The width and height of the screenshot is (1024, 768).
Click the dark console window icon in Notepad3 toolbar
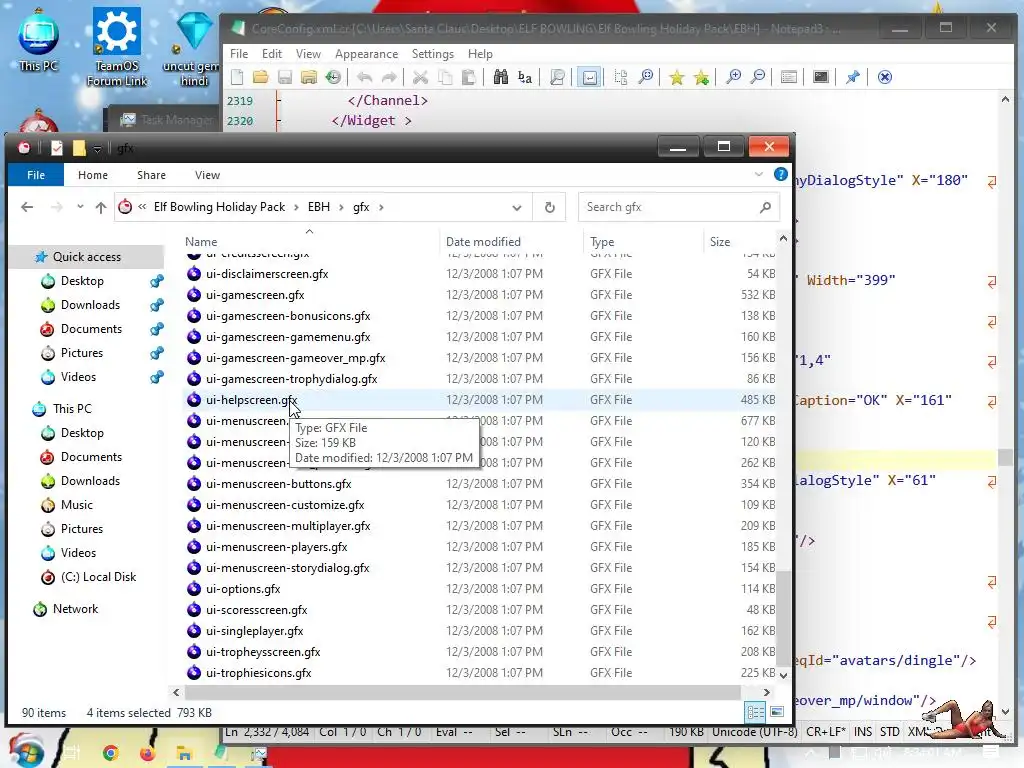pyautogui.click(x=821, y=77)
